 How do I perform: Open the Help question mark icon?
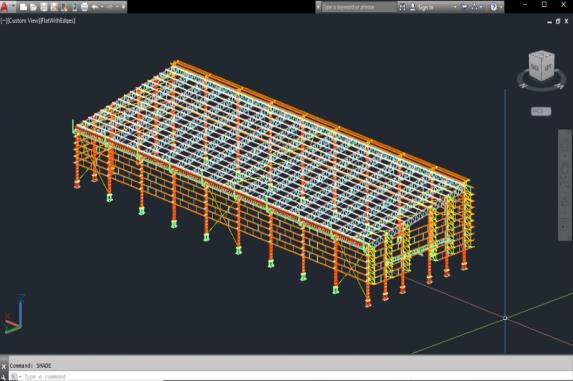tap(493, 7)
